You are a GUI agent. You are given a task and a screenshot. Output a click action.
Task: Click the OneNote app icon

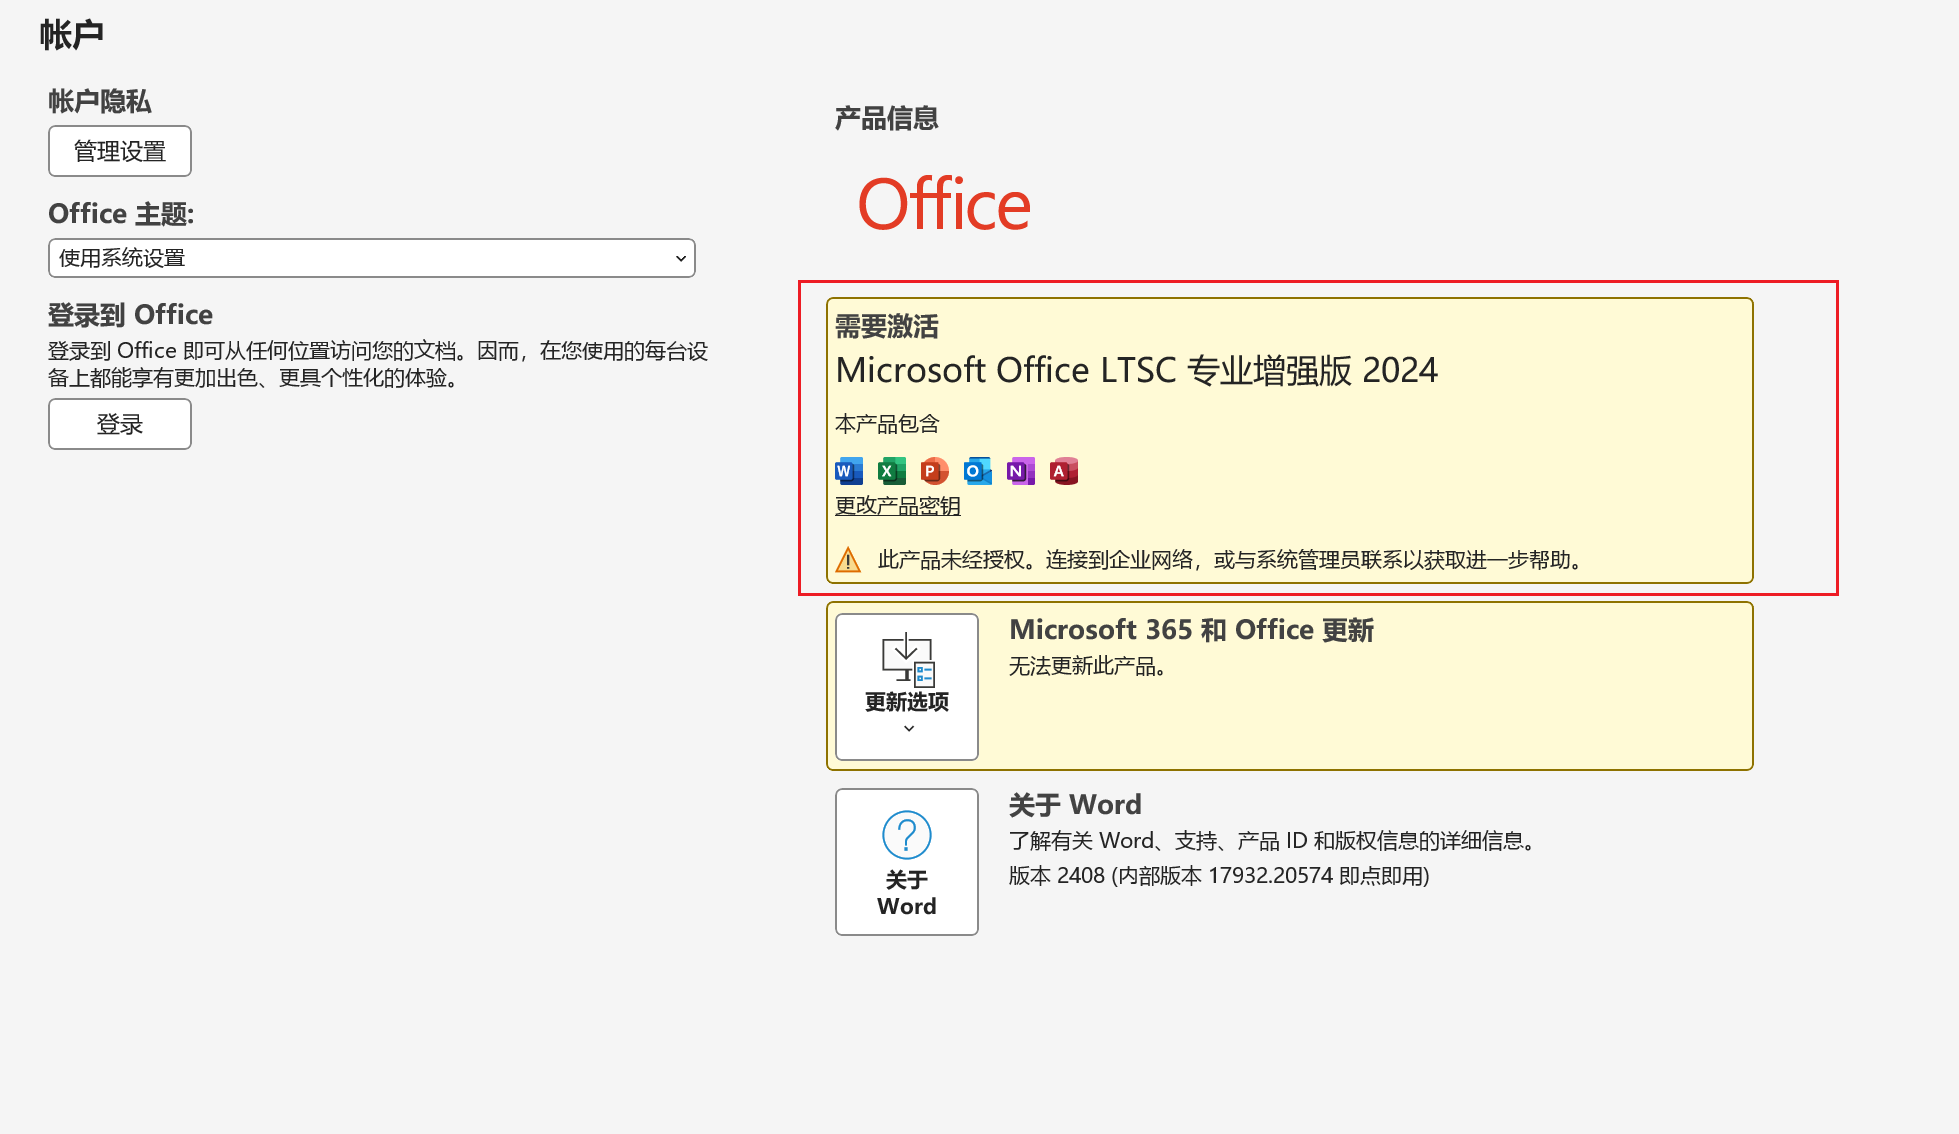pos(1020,471)
